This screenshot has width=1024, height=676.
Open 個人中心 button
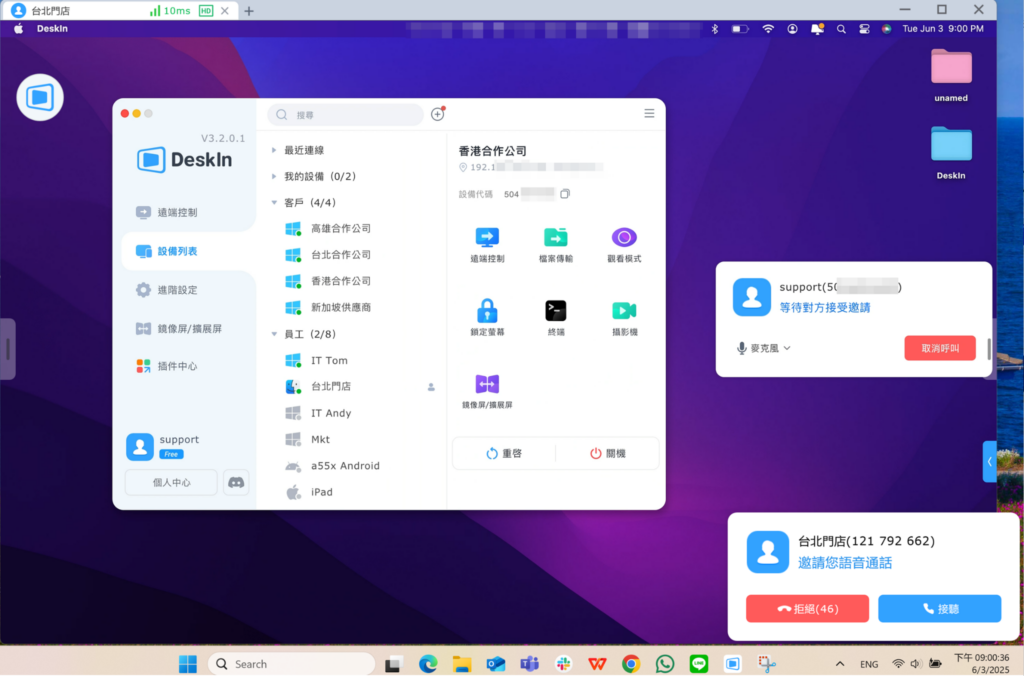click(171, 483)
